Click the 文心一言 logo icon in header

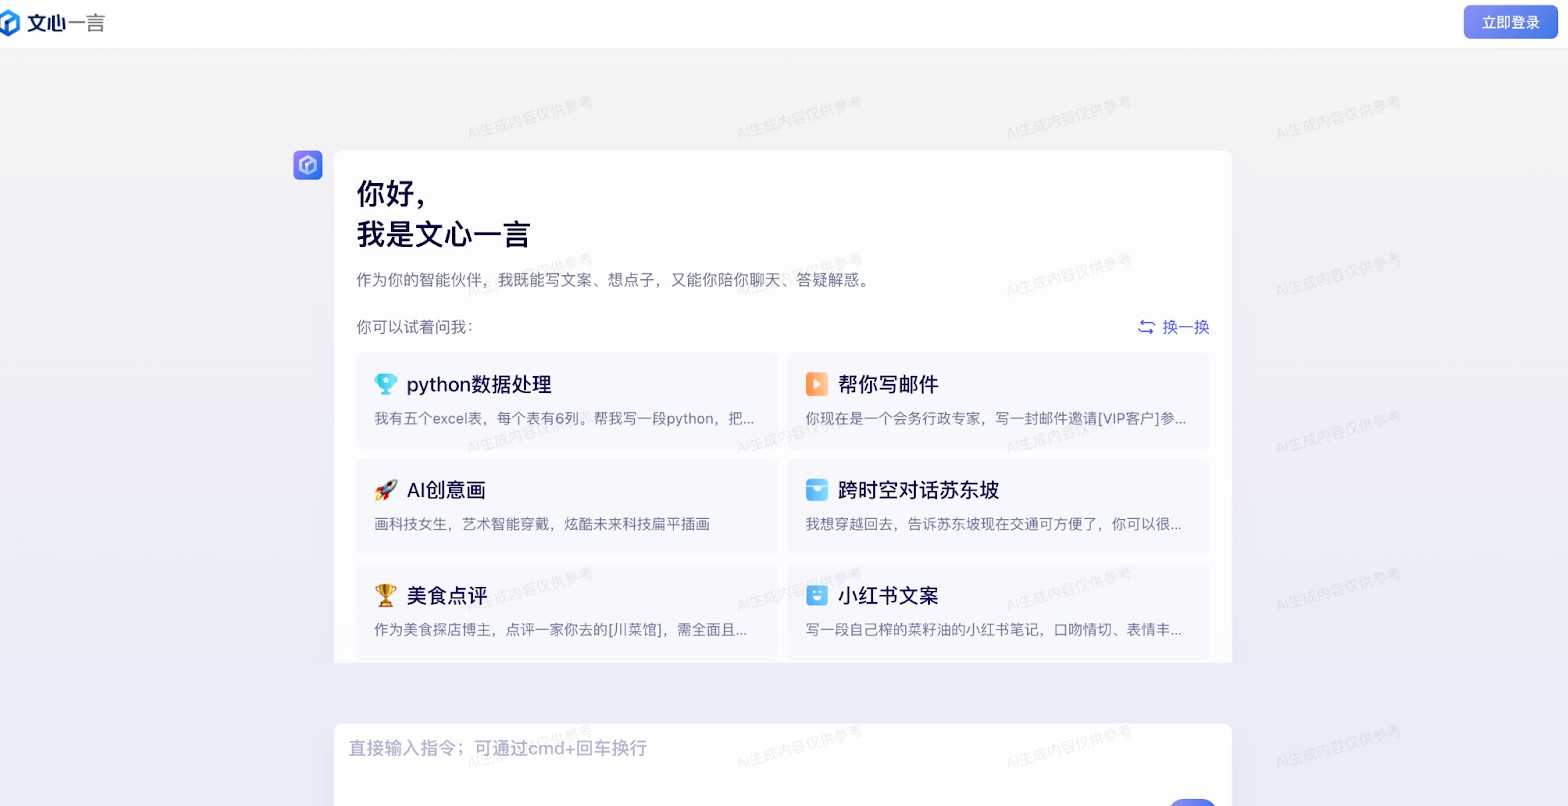click(9, 22)
